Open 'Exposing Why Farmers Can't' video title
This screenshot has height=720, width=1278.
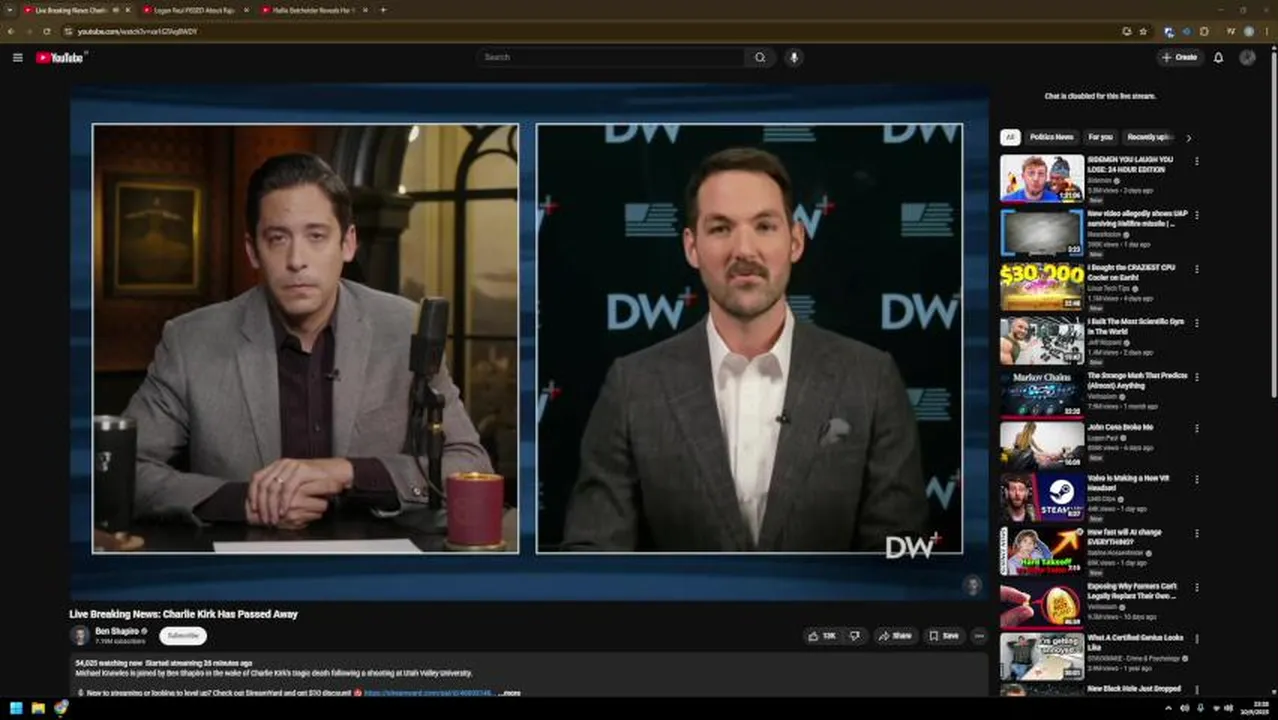tap(1133, 590)
